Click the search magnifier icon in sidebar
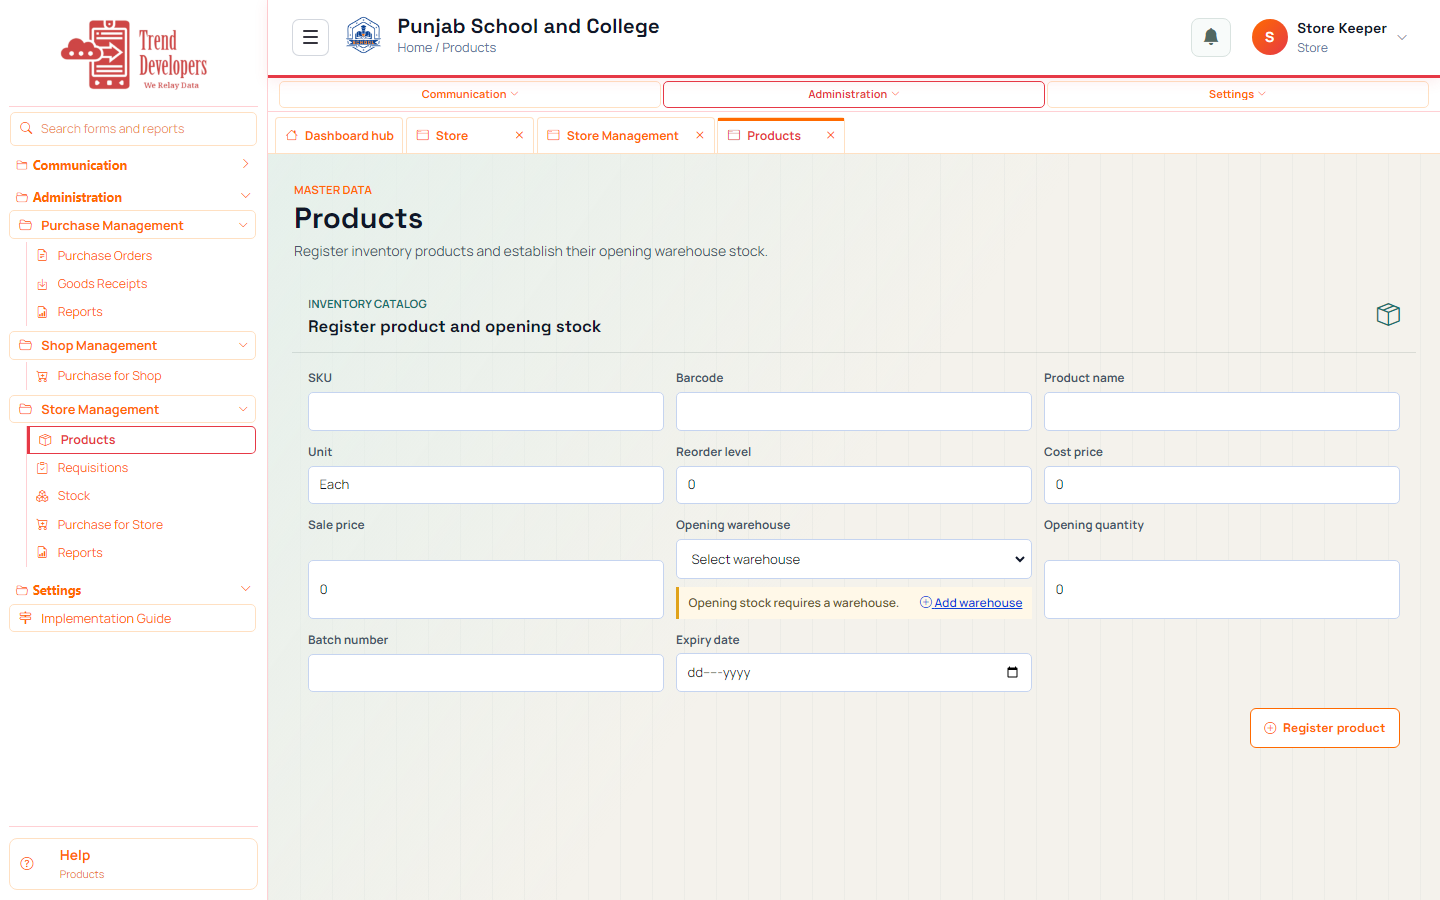This screenshot has height=900, width=1440. [27, 128]
